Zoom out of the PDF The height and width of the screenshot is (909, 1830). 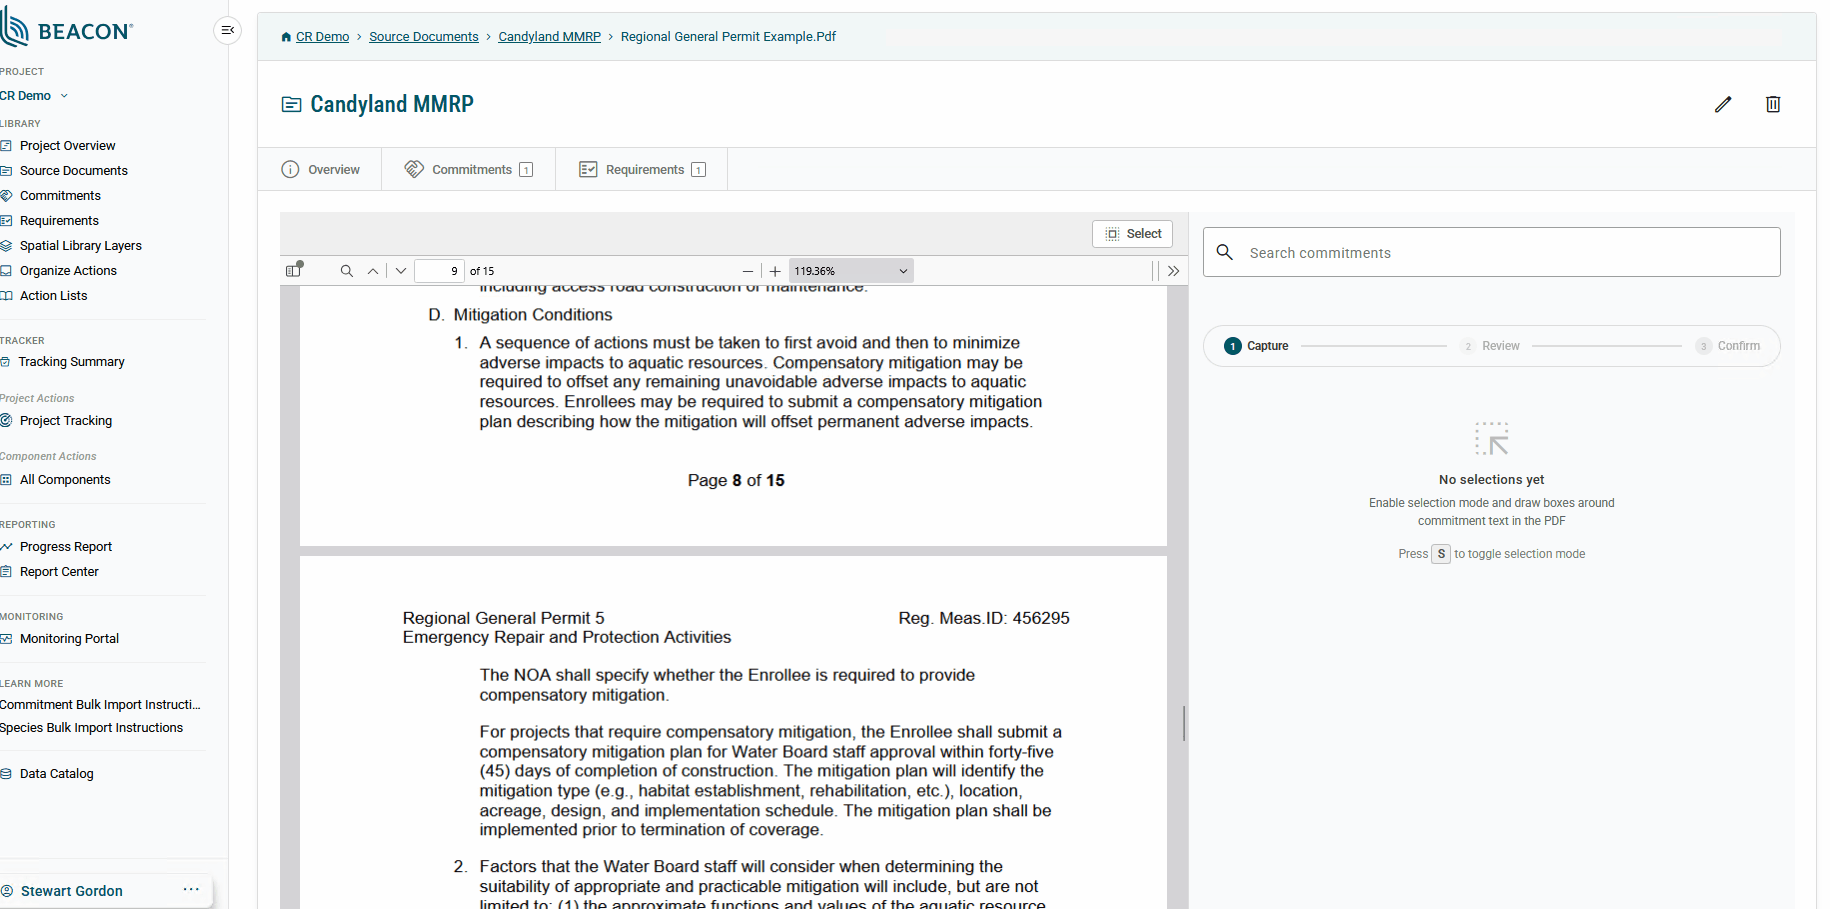(747, 271)
